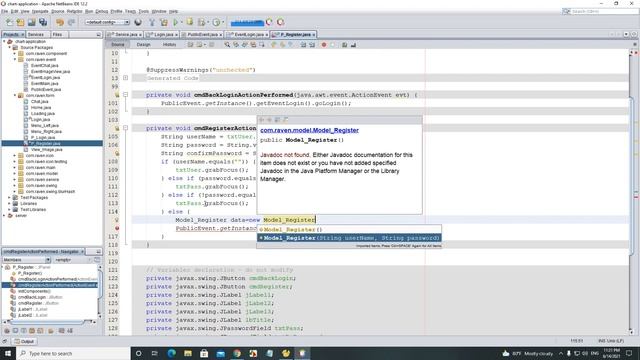Select Chat.java in project tree

(40, 101)
